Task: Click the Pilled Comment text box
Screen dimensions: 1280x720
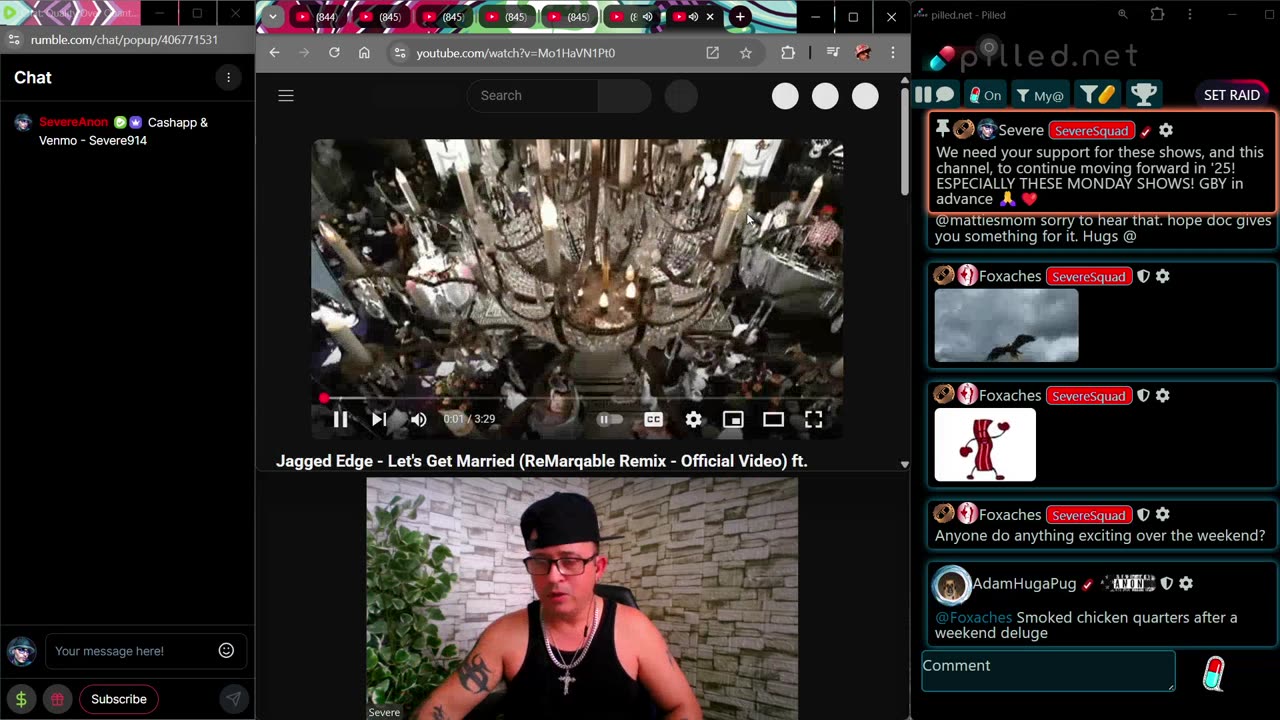Action: click(x=1048, y=671)
